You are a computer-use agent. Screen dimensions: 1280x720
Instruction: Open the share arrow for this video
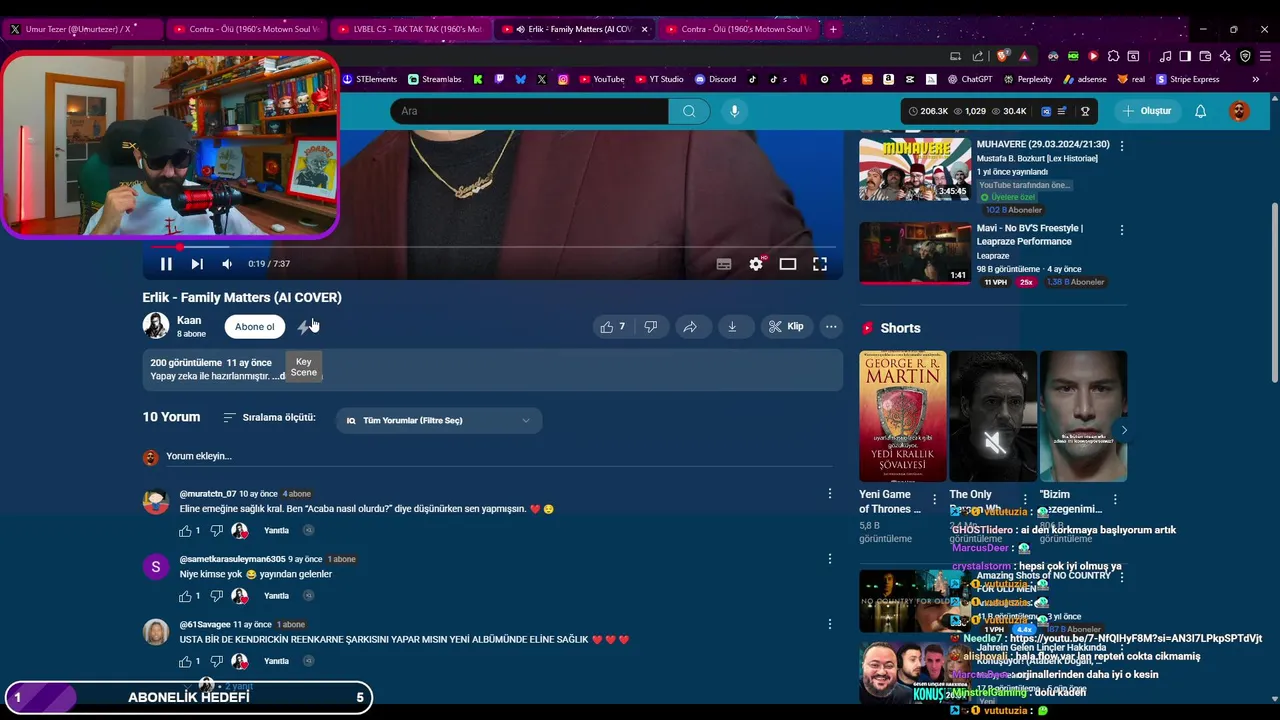coord(690,327)
